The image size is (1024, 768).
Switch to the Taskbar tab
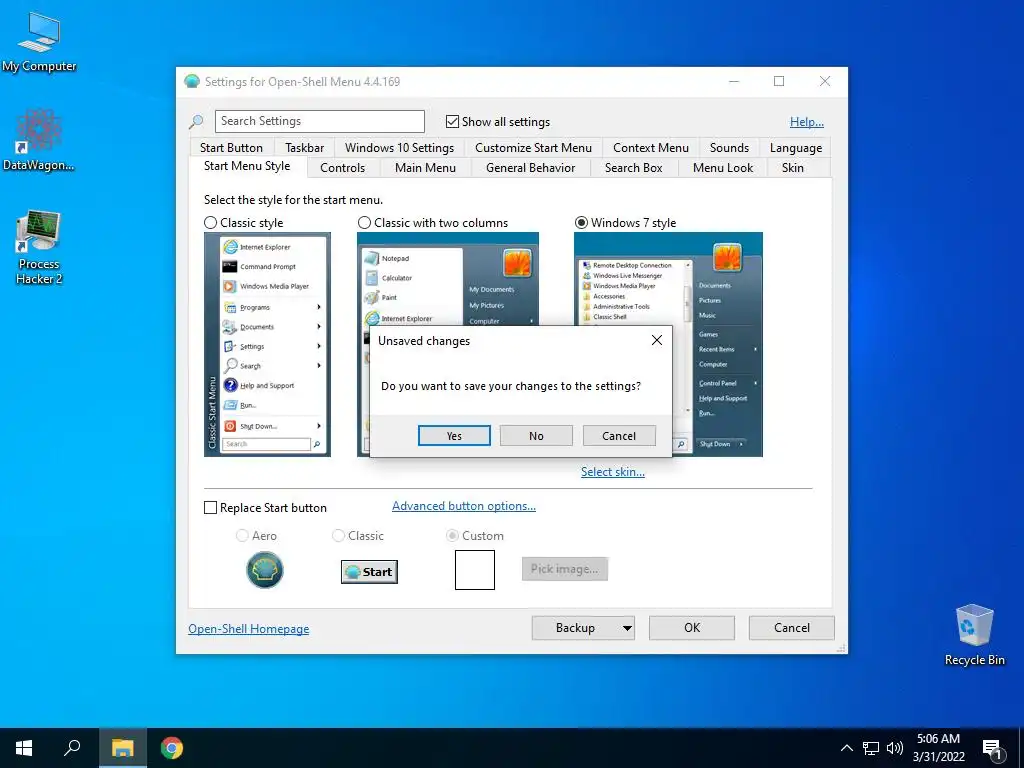tap(304, 148)
